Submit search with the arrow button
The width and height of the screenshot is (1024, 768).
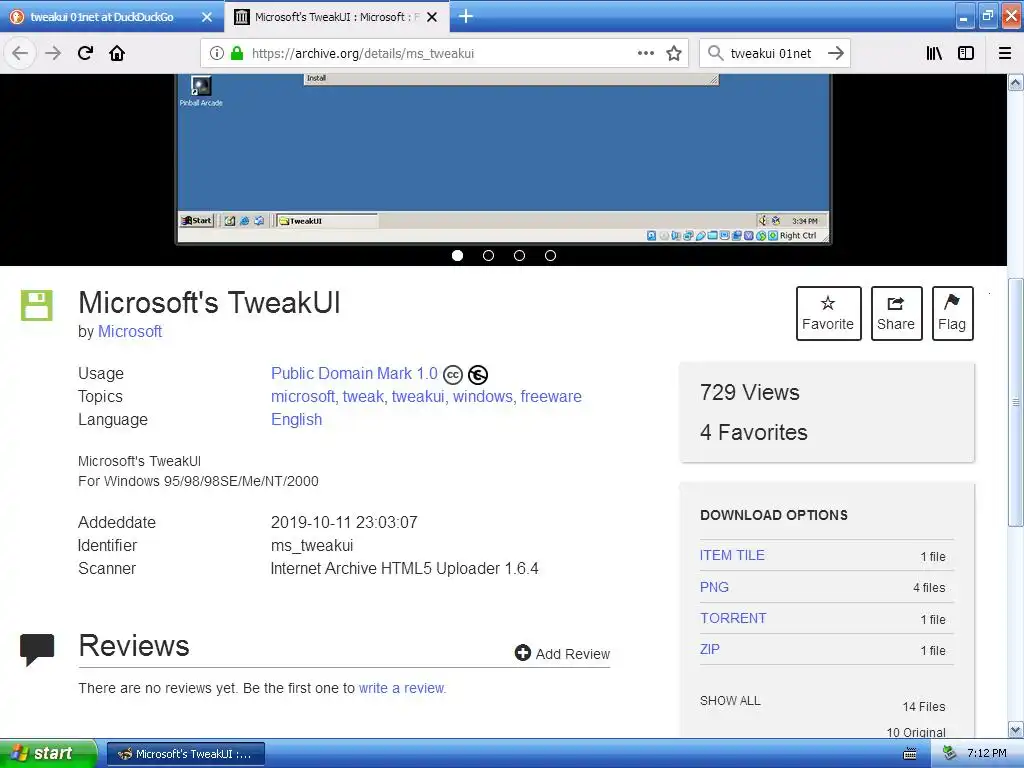(835, 54)
